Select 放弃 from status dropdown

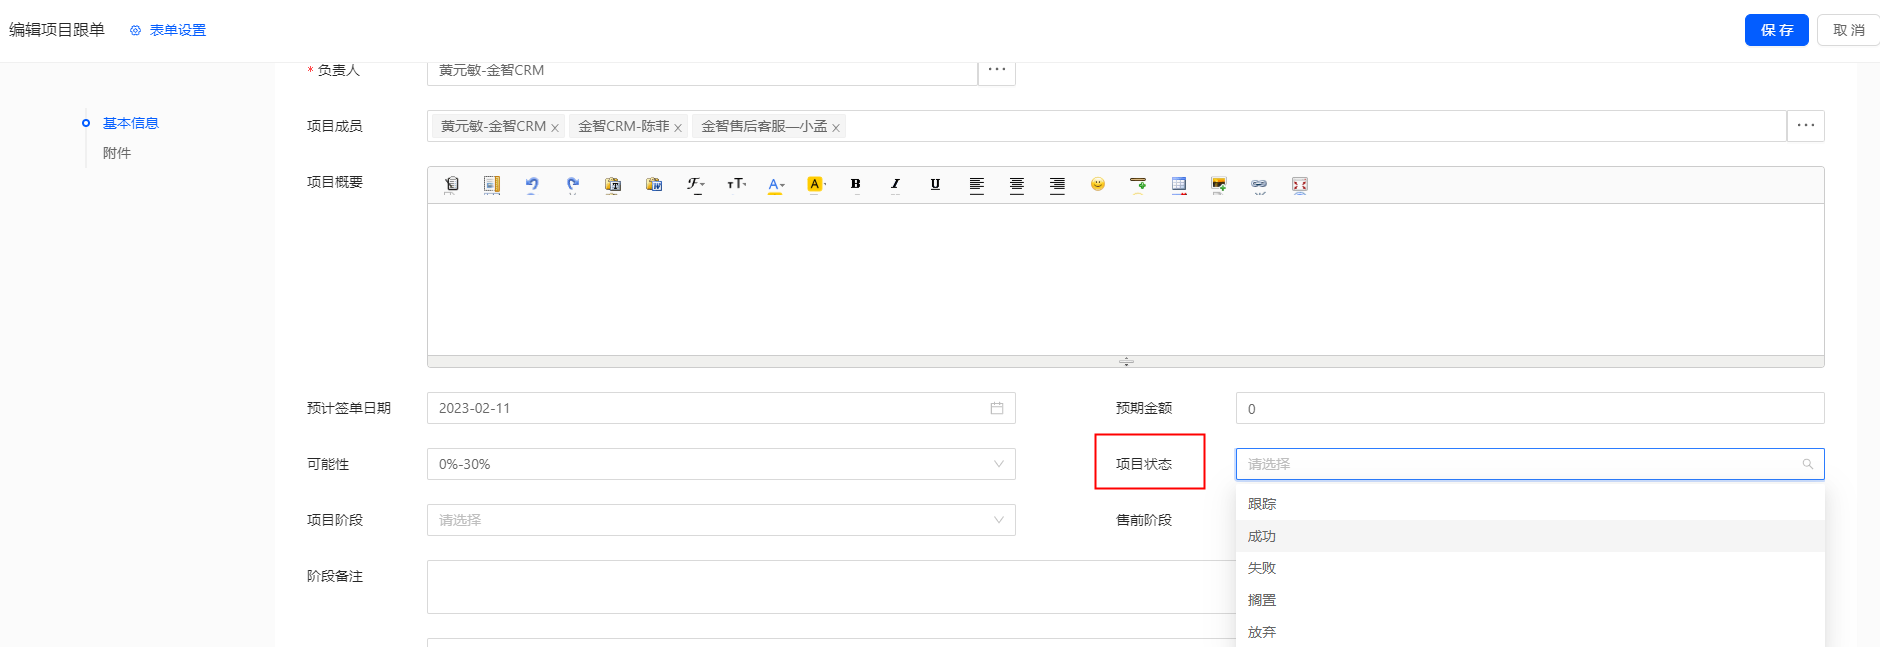(x=1530, y=632)
